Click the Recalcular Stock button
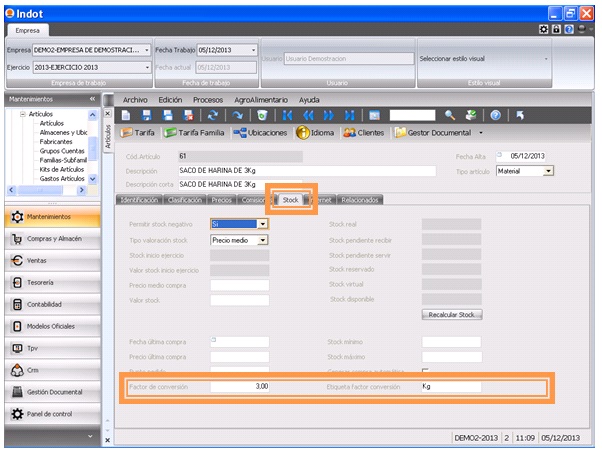The width and height of the screenshot is (602, 452). coord(452,314)
